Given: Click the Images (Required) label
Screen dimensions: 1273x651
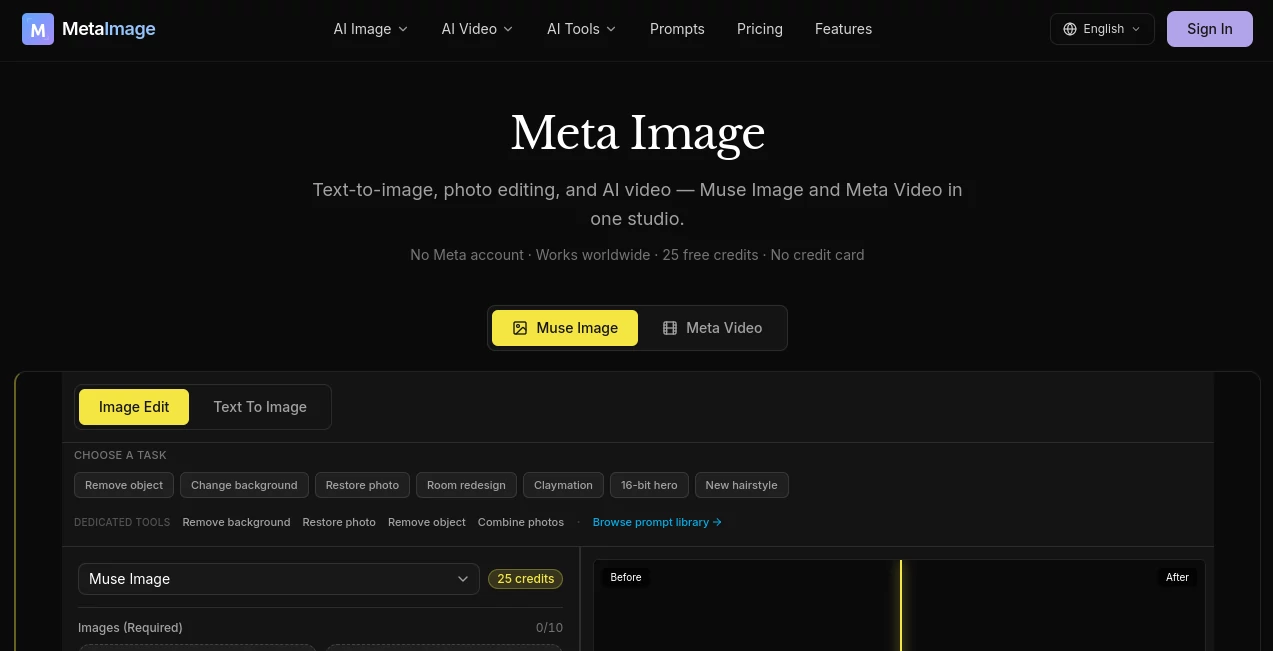Looking at the screenshot, I should click(130, 628).
